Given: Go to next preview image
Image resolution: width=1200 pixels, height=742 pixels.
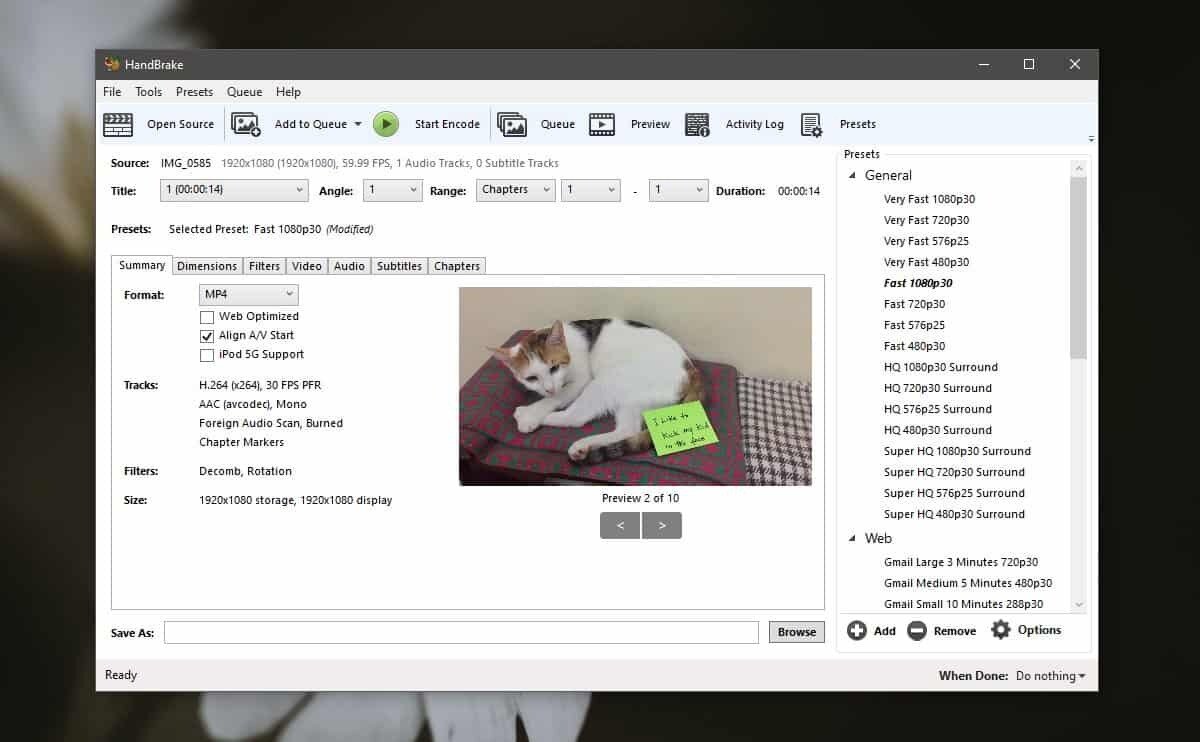Looking at the screenshot, I should tap(662, 525).
